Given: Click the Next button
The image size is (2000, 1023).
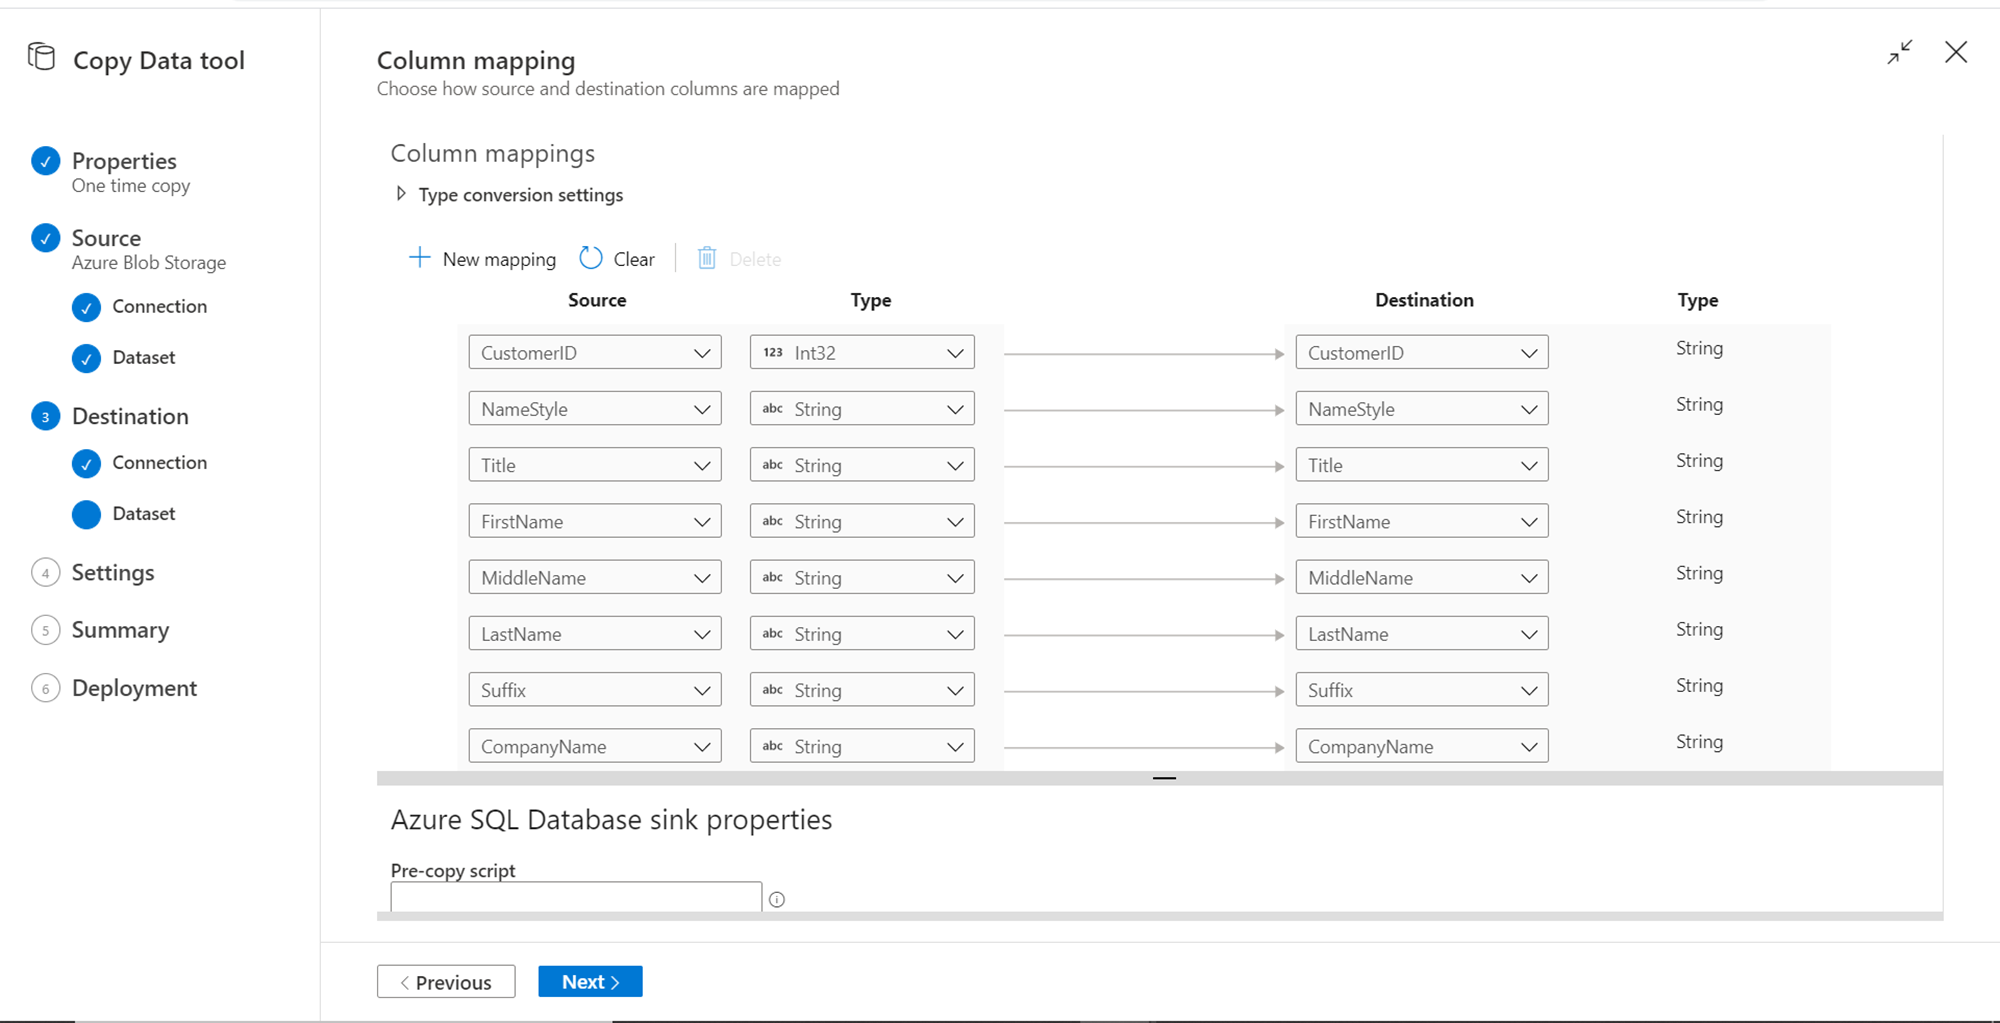Looking at the screenshot, I should pyautogui.click(x=590, y=982).
